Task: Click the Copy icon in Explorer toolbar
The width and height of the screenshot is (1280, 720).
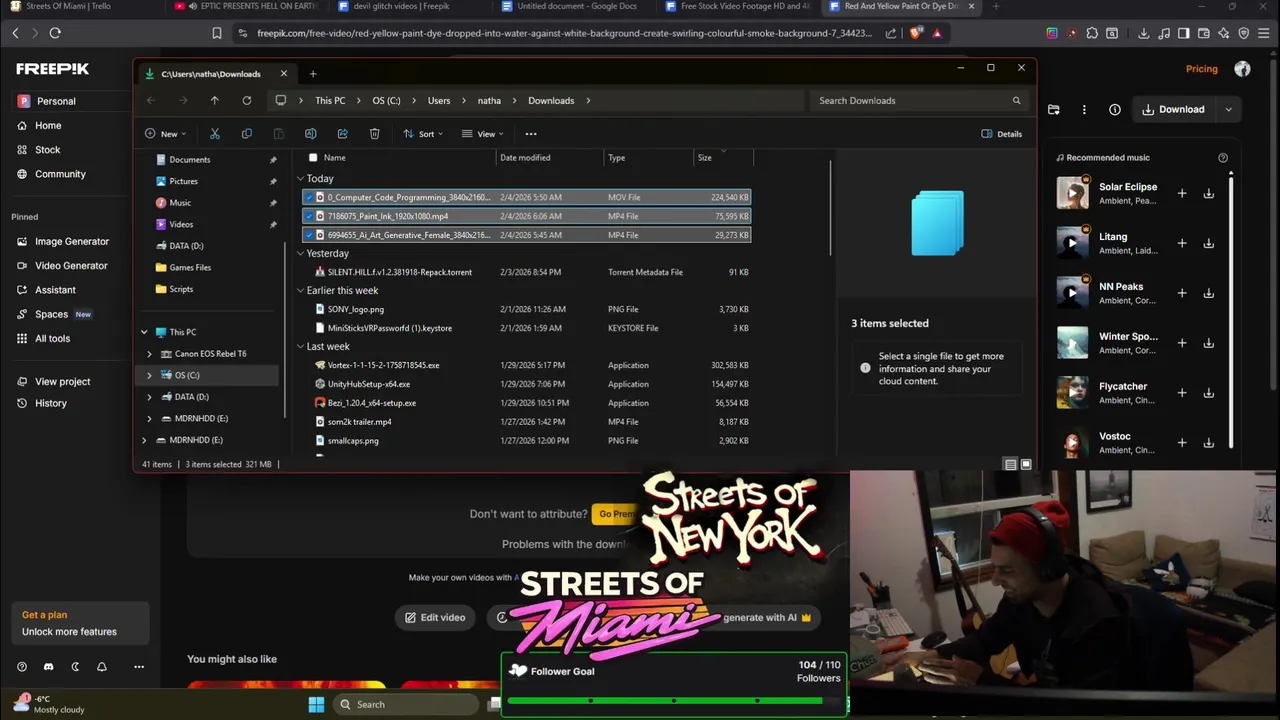Action: click(x=247, y=134)
